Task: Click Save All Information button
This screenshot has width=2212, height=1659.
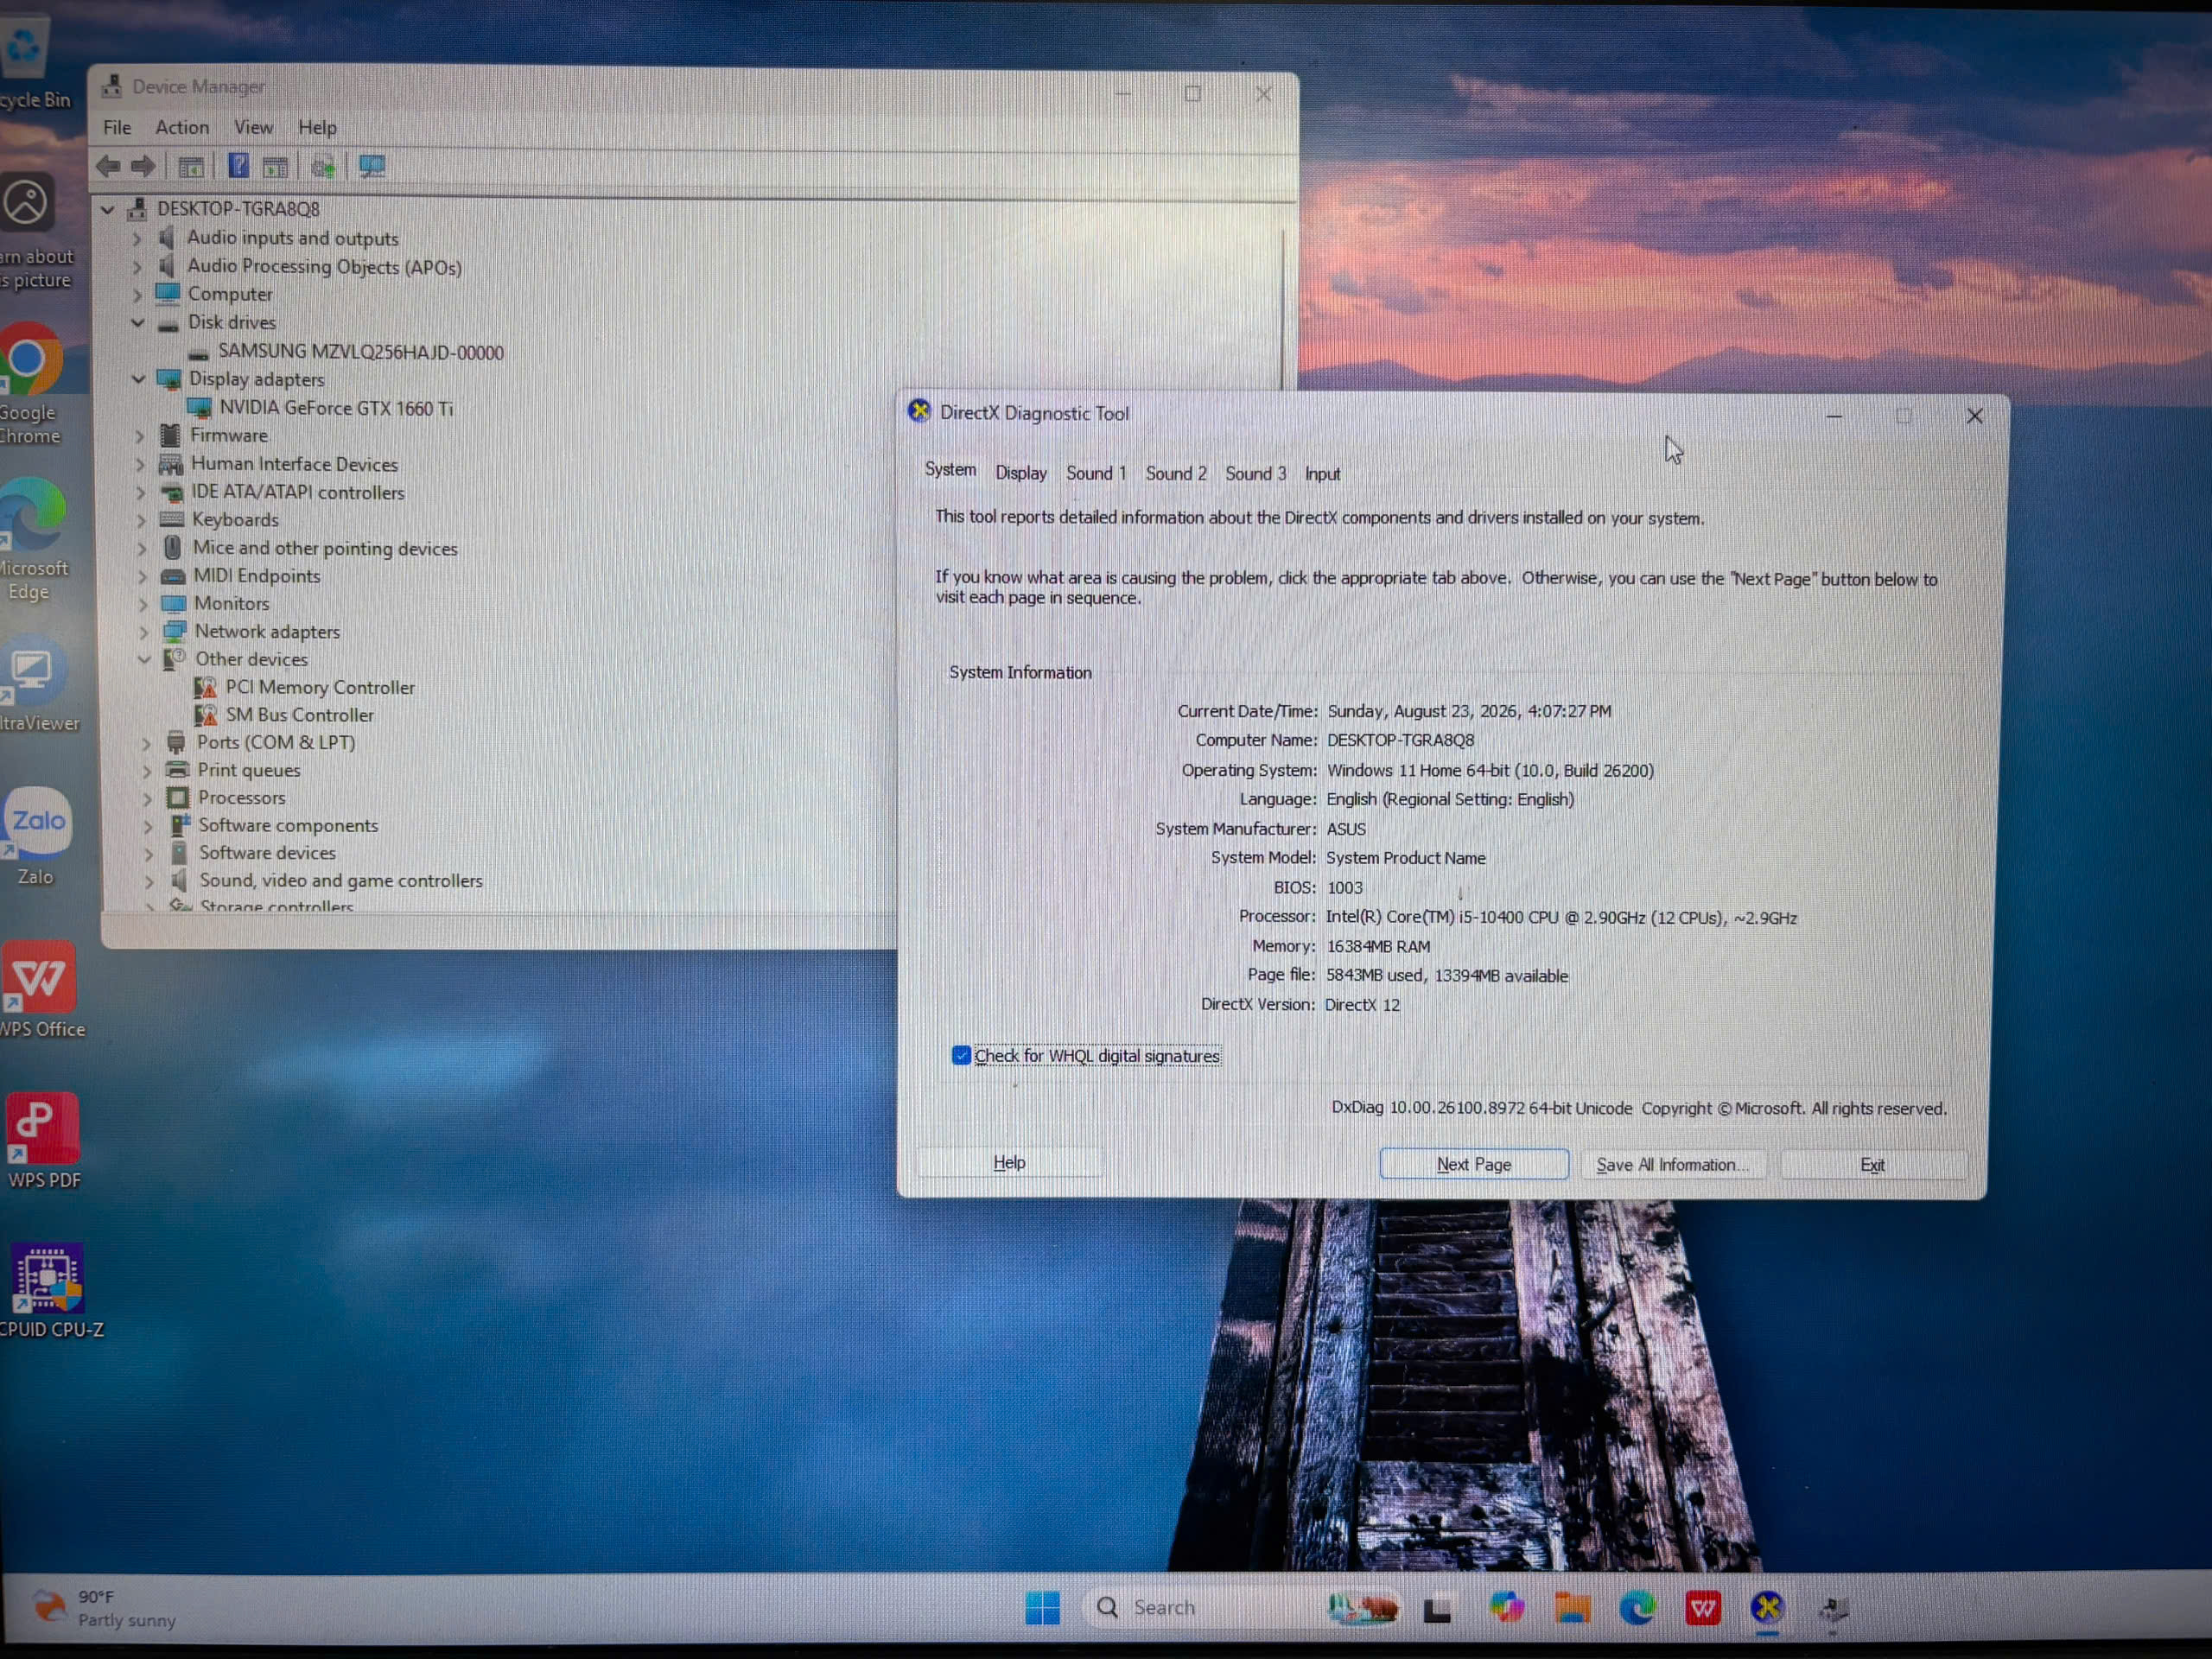Action: [1672, 1164]
